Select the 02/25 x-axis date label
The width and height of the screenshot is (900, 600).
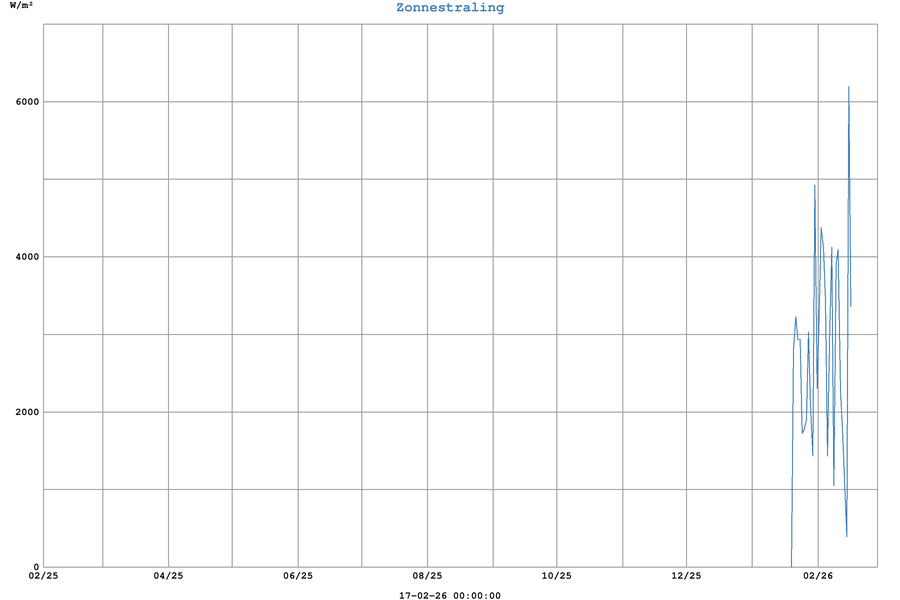[44, 576]
